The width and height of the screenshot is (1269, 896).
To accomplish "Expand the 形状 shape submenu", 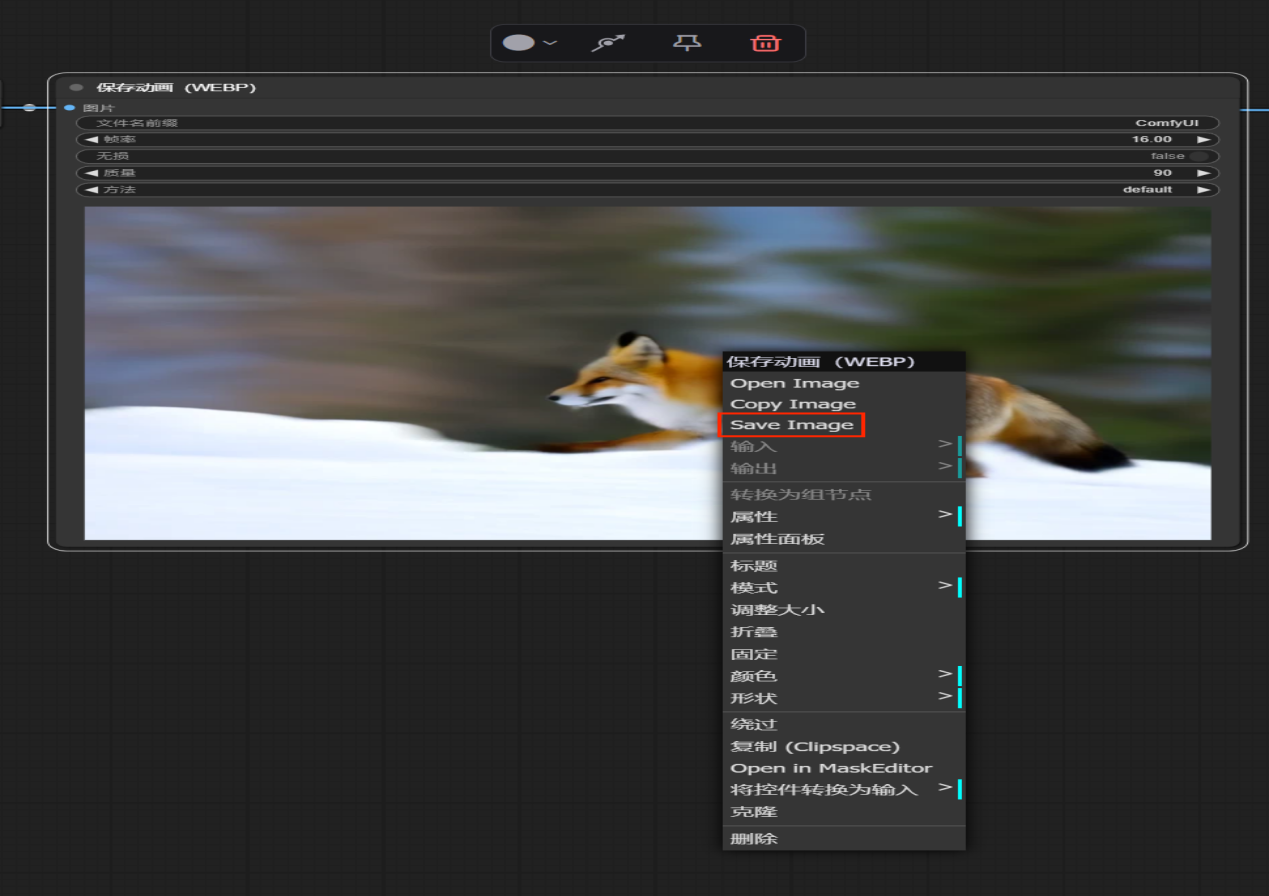I will pyautogui.click(x=843, y=698).
